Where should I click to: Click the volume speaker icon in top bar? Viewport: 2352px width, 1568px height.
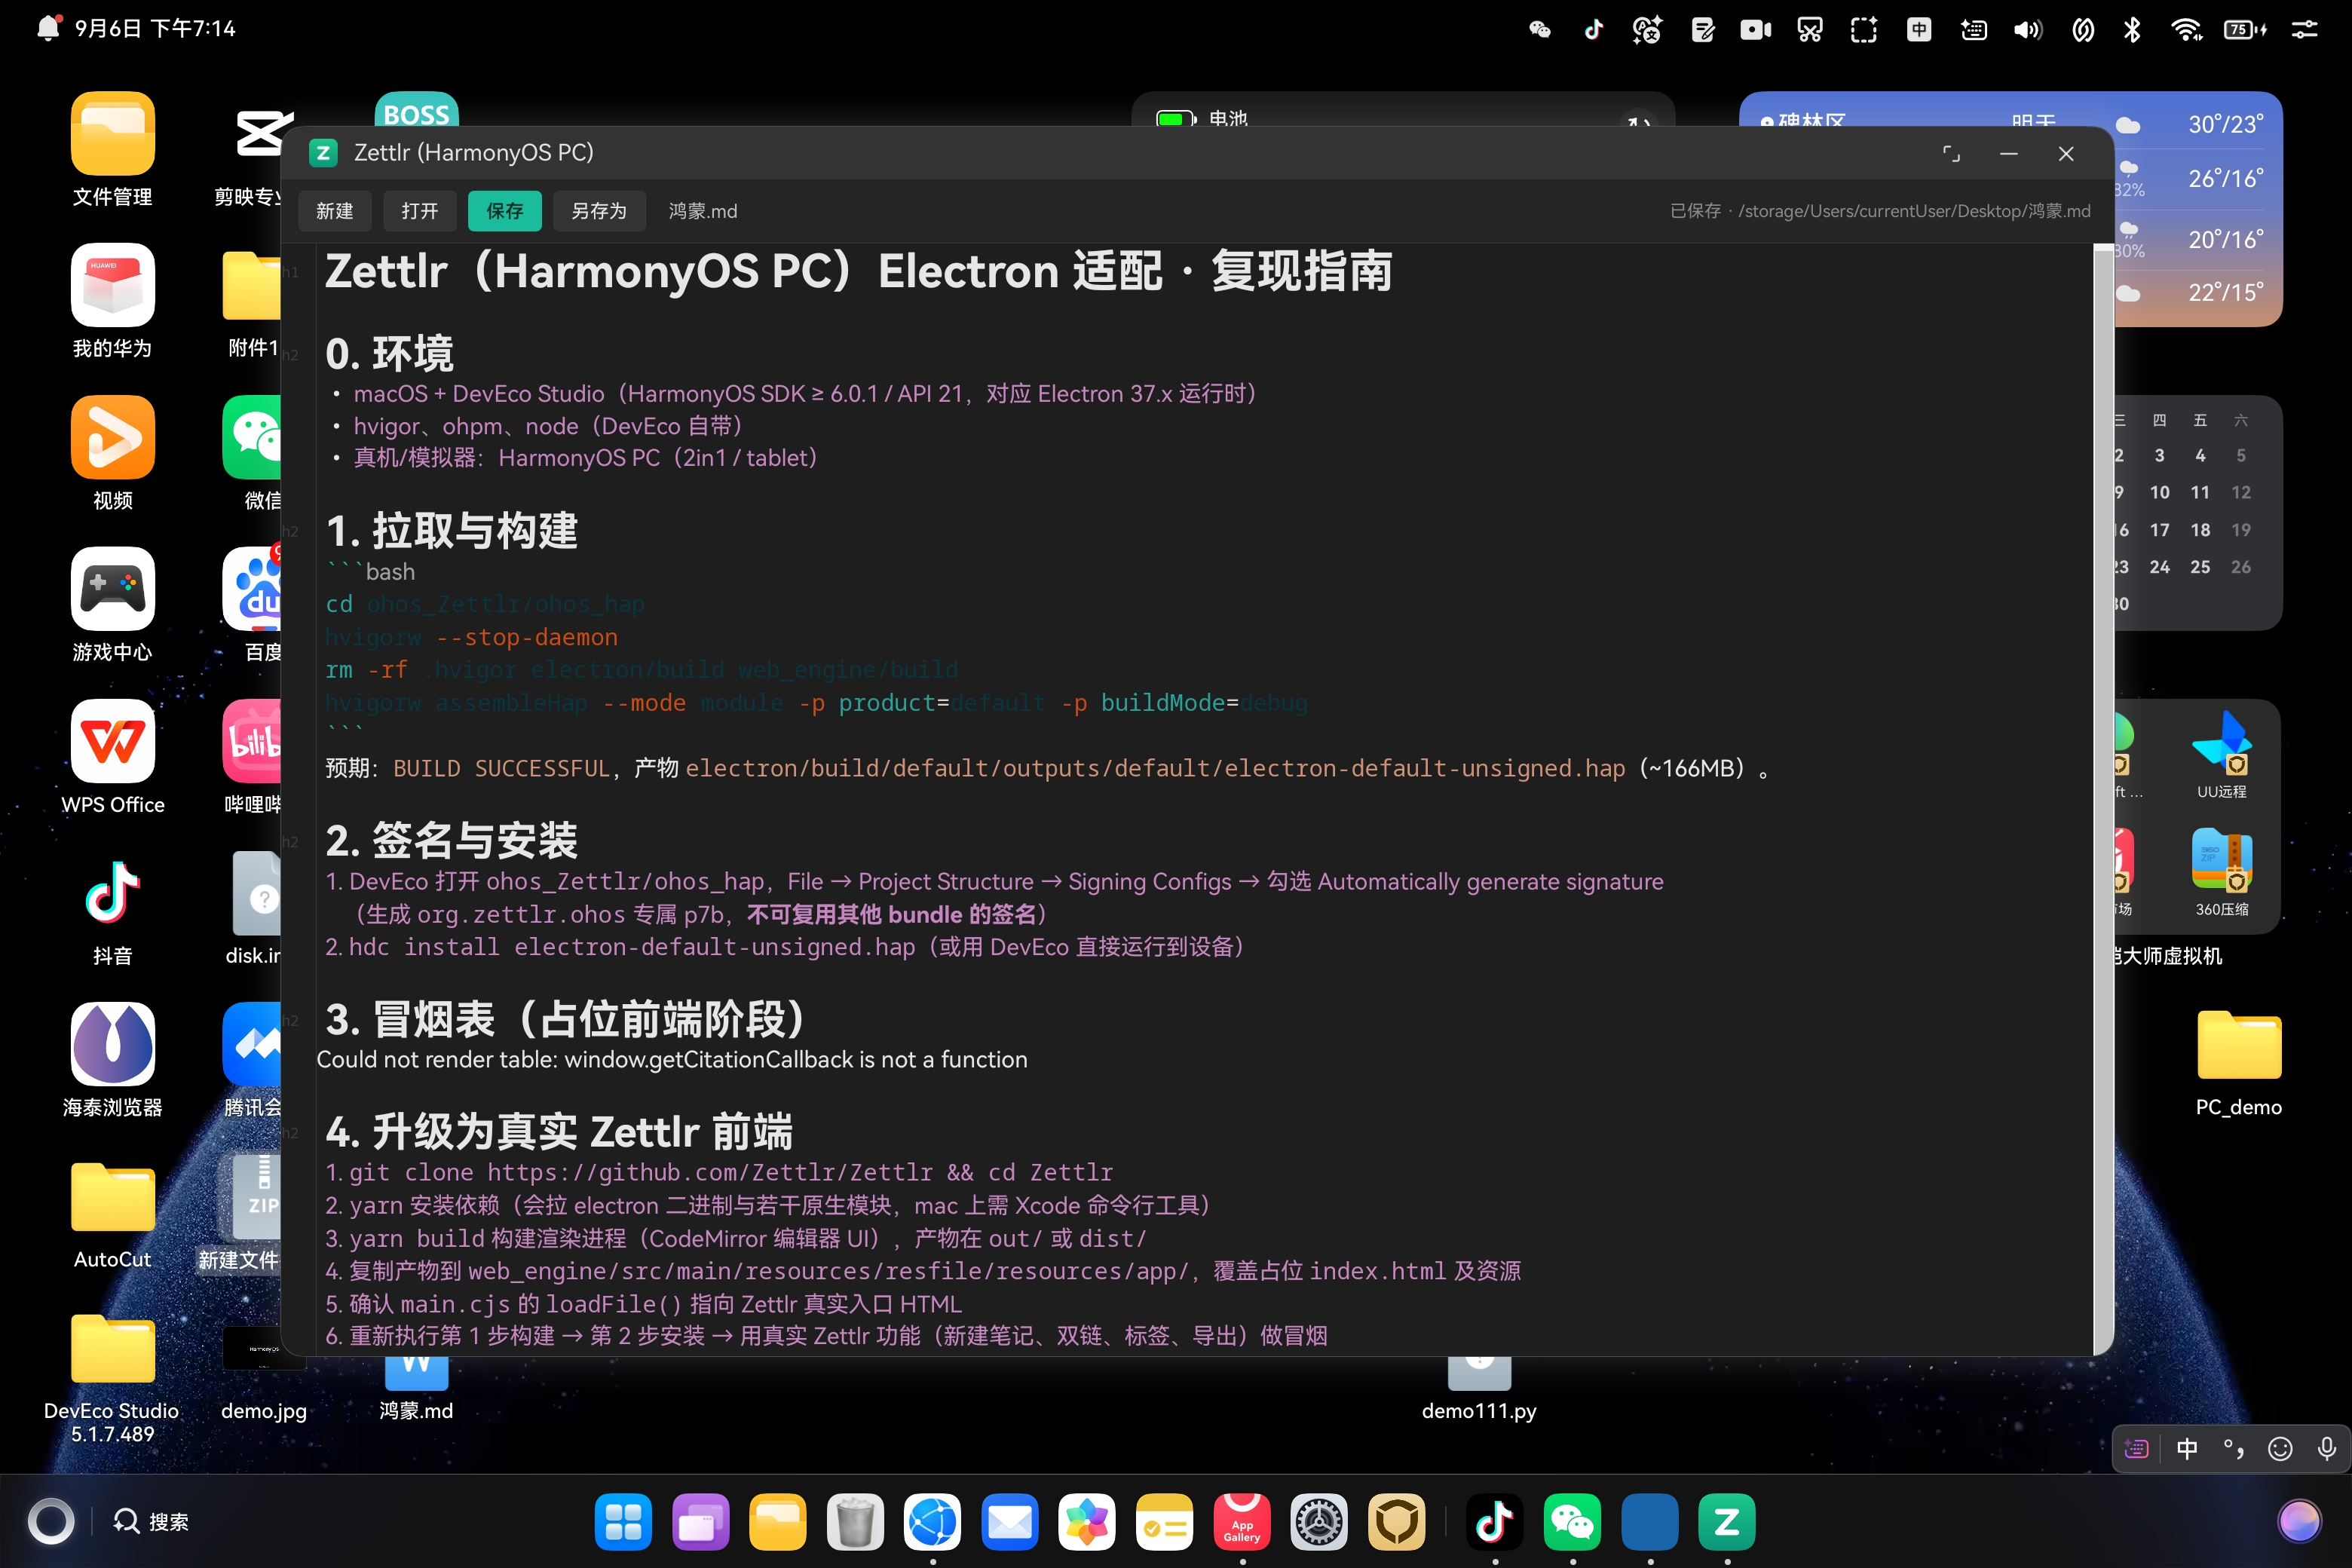(x=2027, y=29)
